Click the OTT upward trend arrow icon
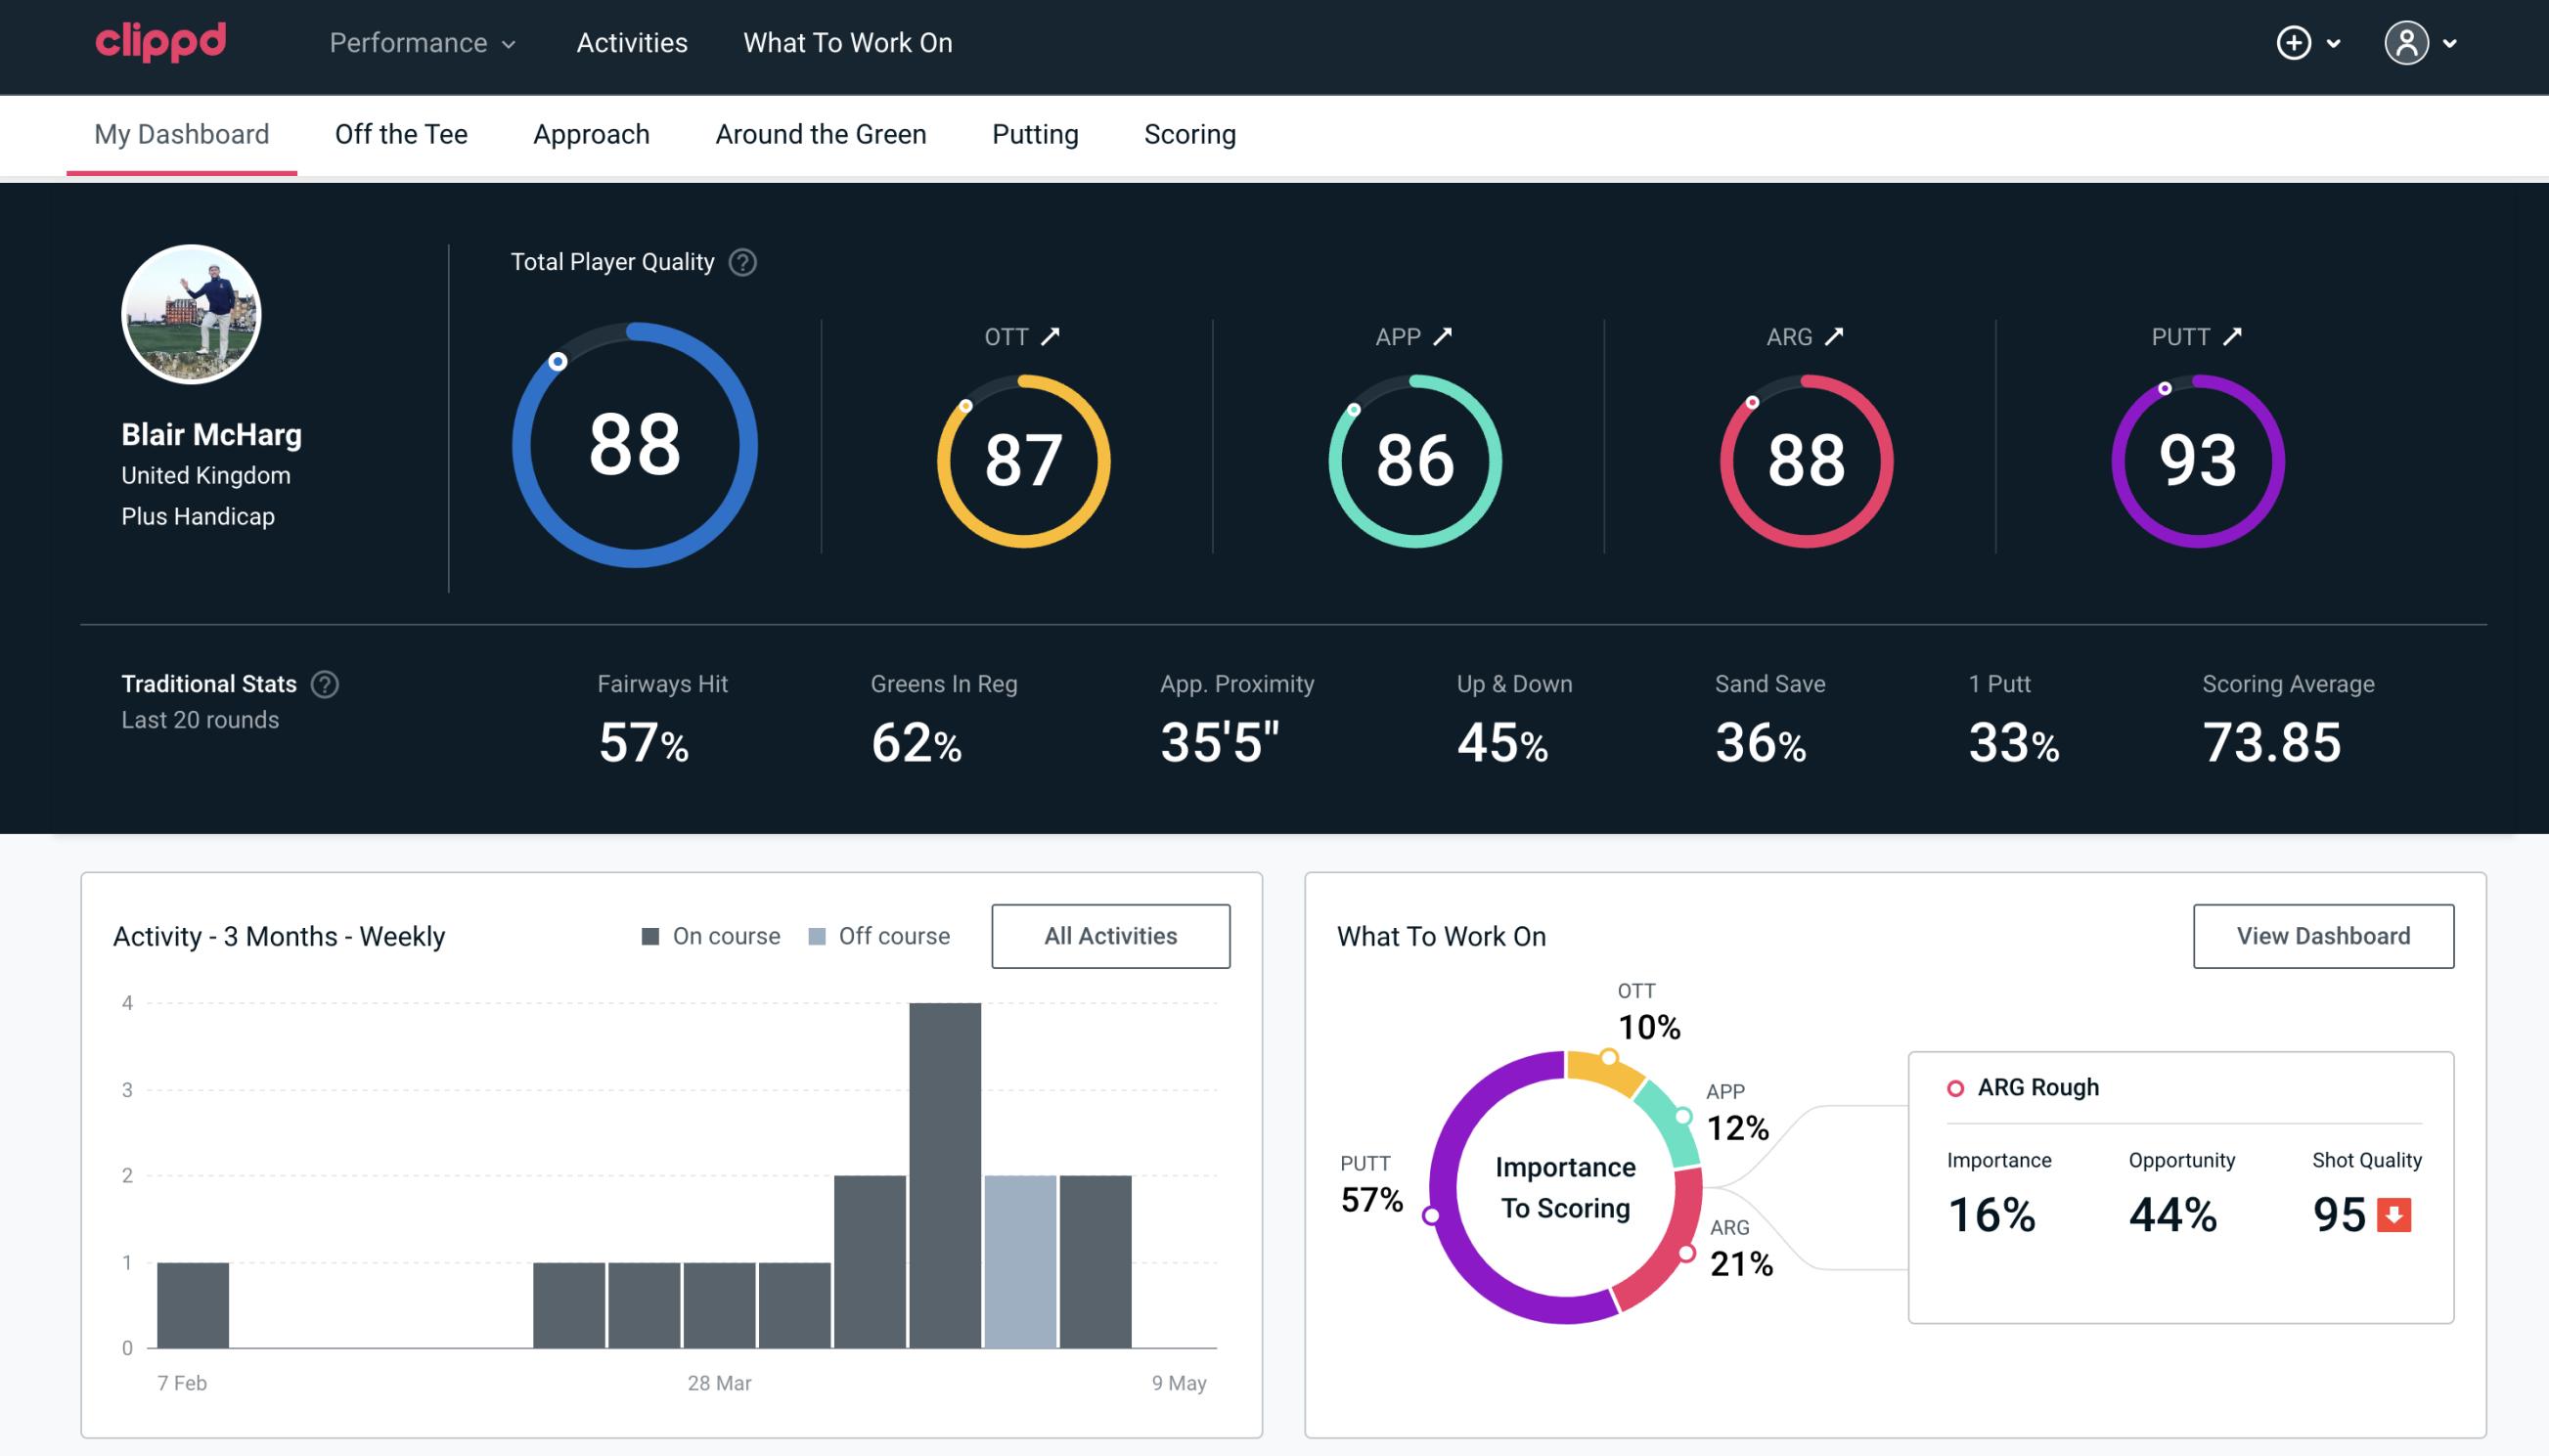This screenshot has width=2549, height=1456. (1051, 334)
